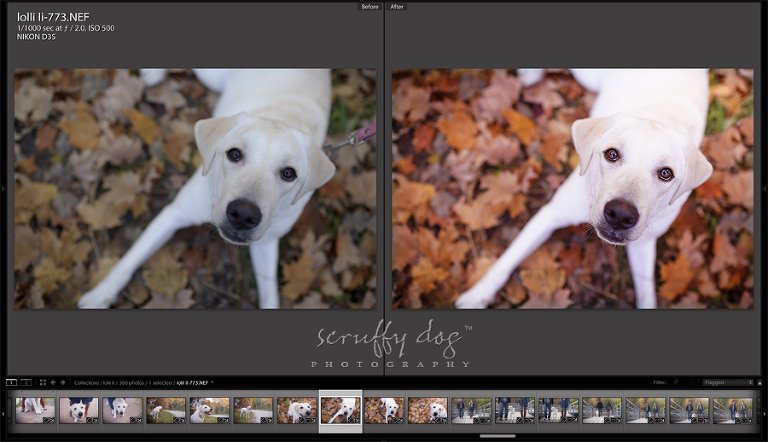Open Grid view from filmstrip toolbar
Image resolution: width=768 pixels, height=442 pixels.
click(42, 382)
